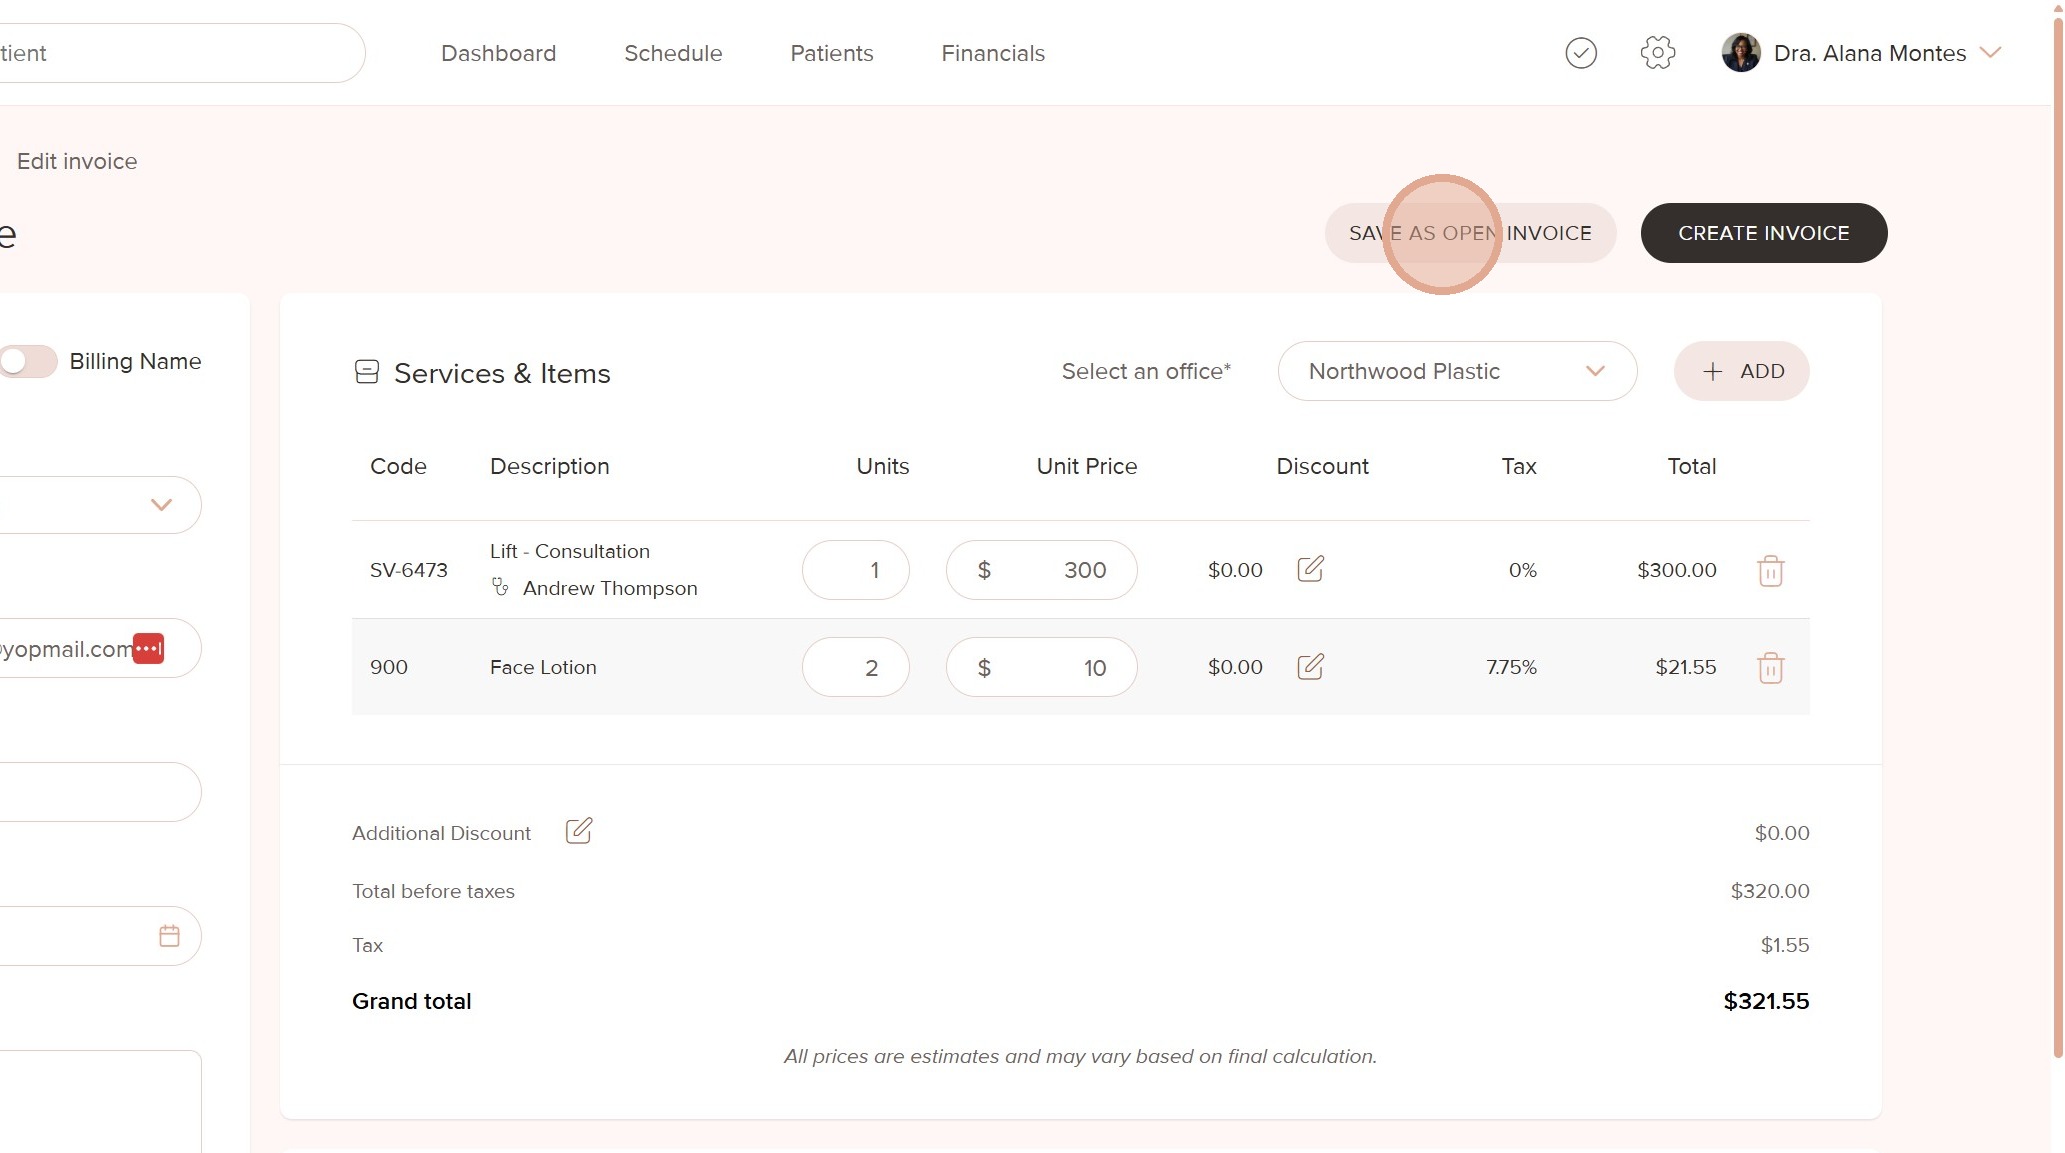The image size is (2065, 1153).
Task: Click the red password manager icon
Action: (x=148, y=648)
